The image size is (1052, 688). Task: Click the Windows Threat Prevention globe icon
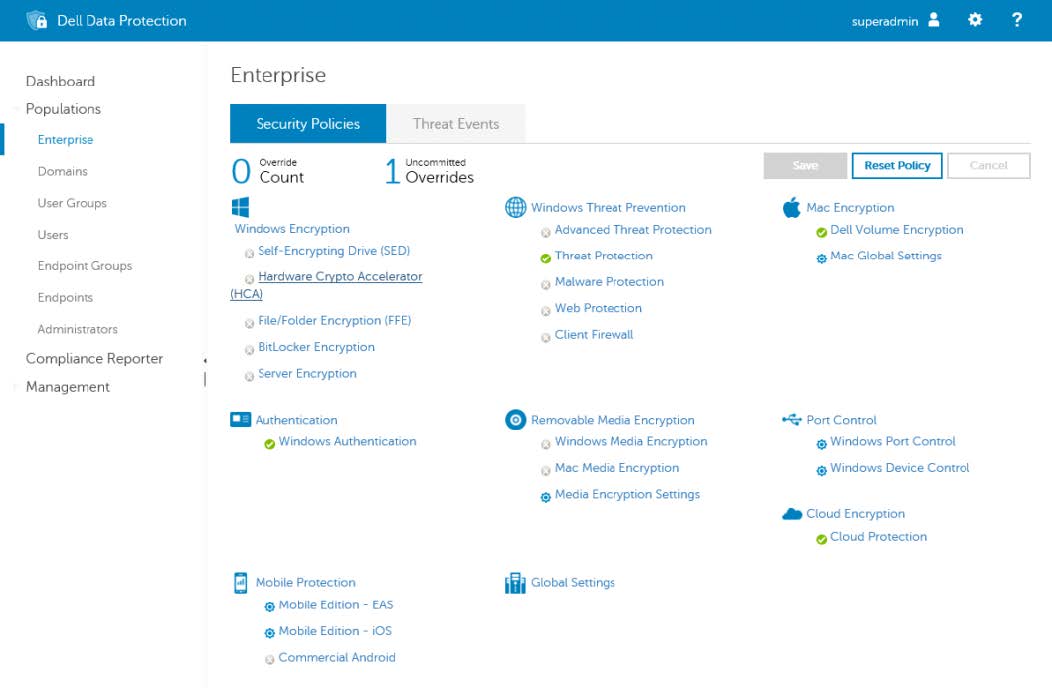515,207
